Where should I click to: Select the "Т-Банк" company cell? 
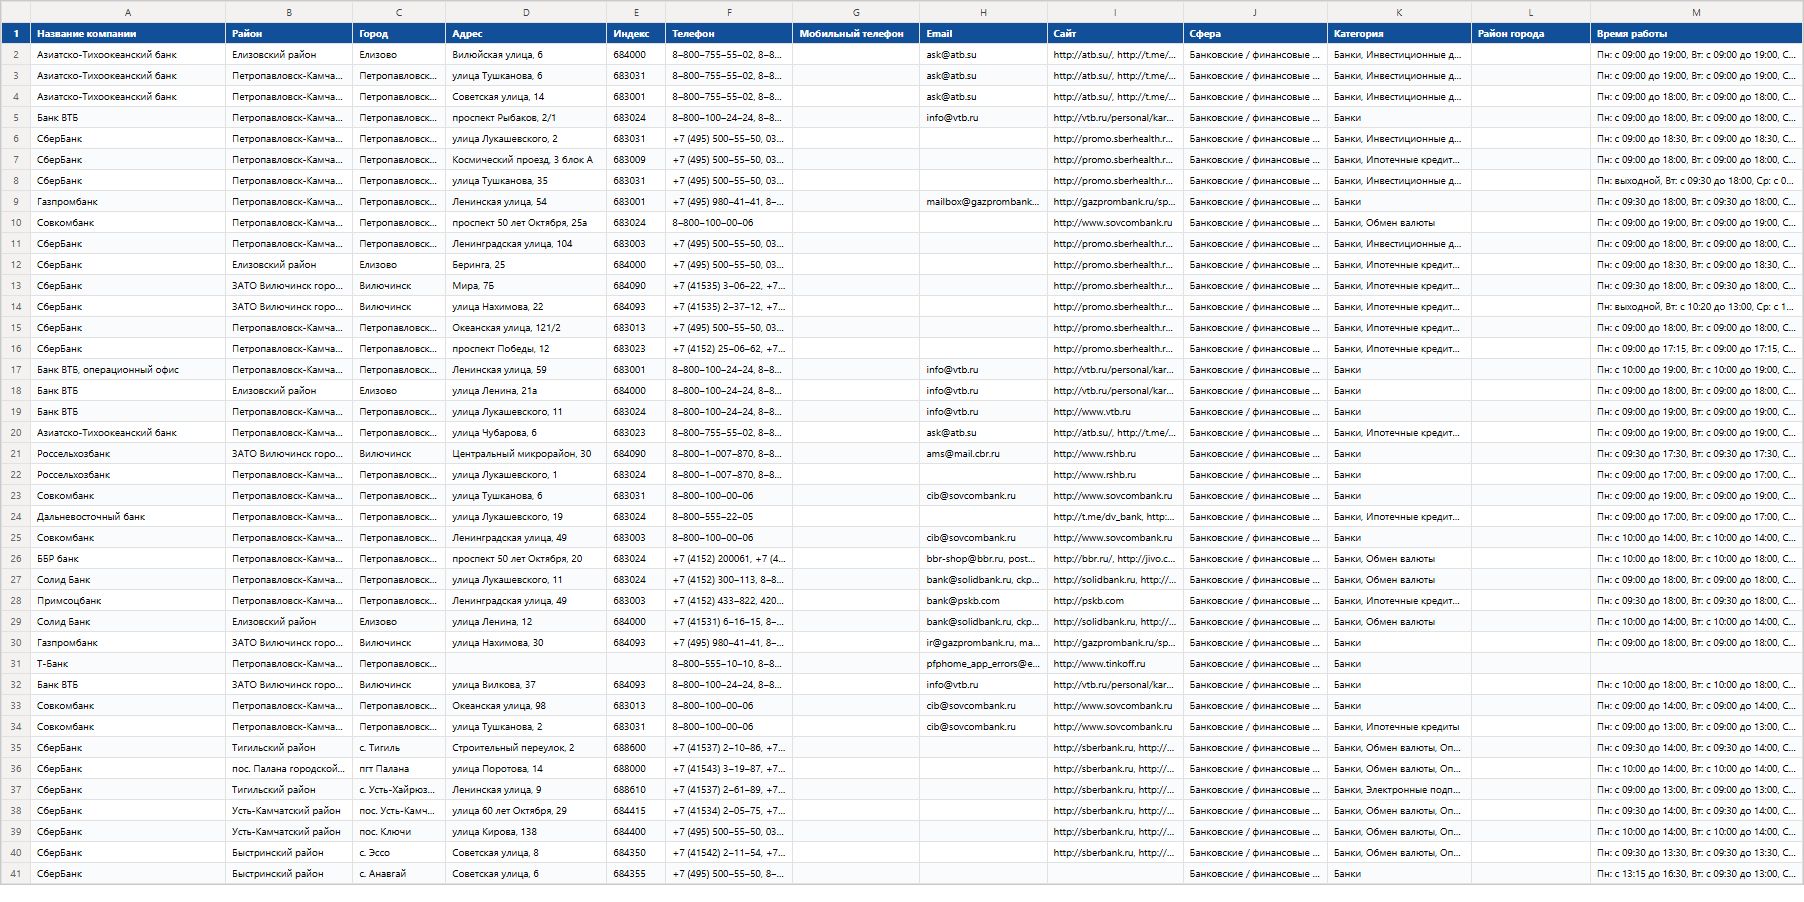coord(128,664)
